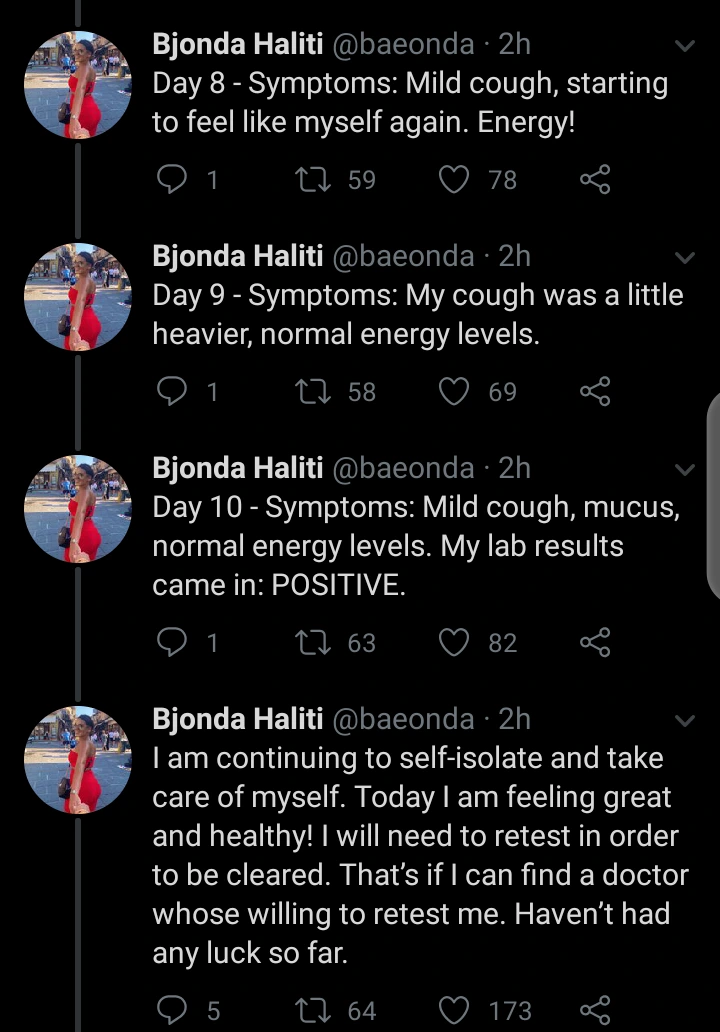Like the Day 10 lab results tweet
Screen dimensions: 720x1032
454,642
